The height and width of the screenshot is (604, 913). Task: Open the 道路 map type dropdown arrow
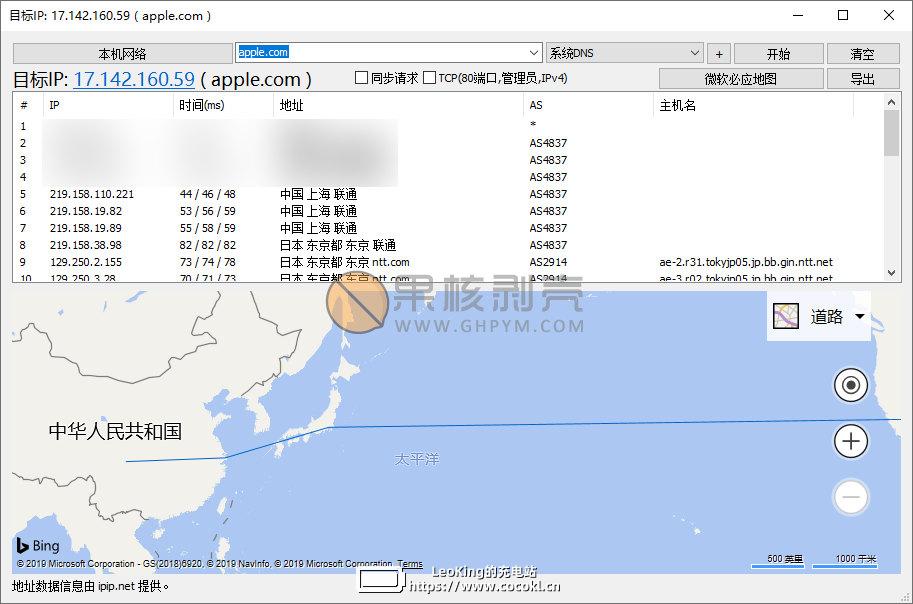(x=859, y=316)
